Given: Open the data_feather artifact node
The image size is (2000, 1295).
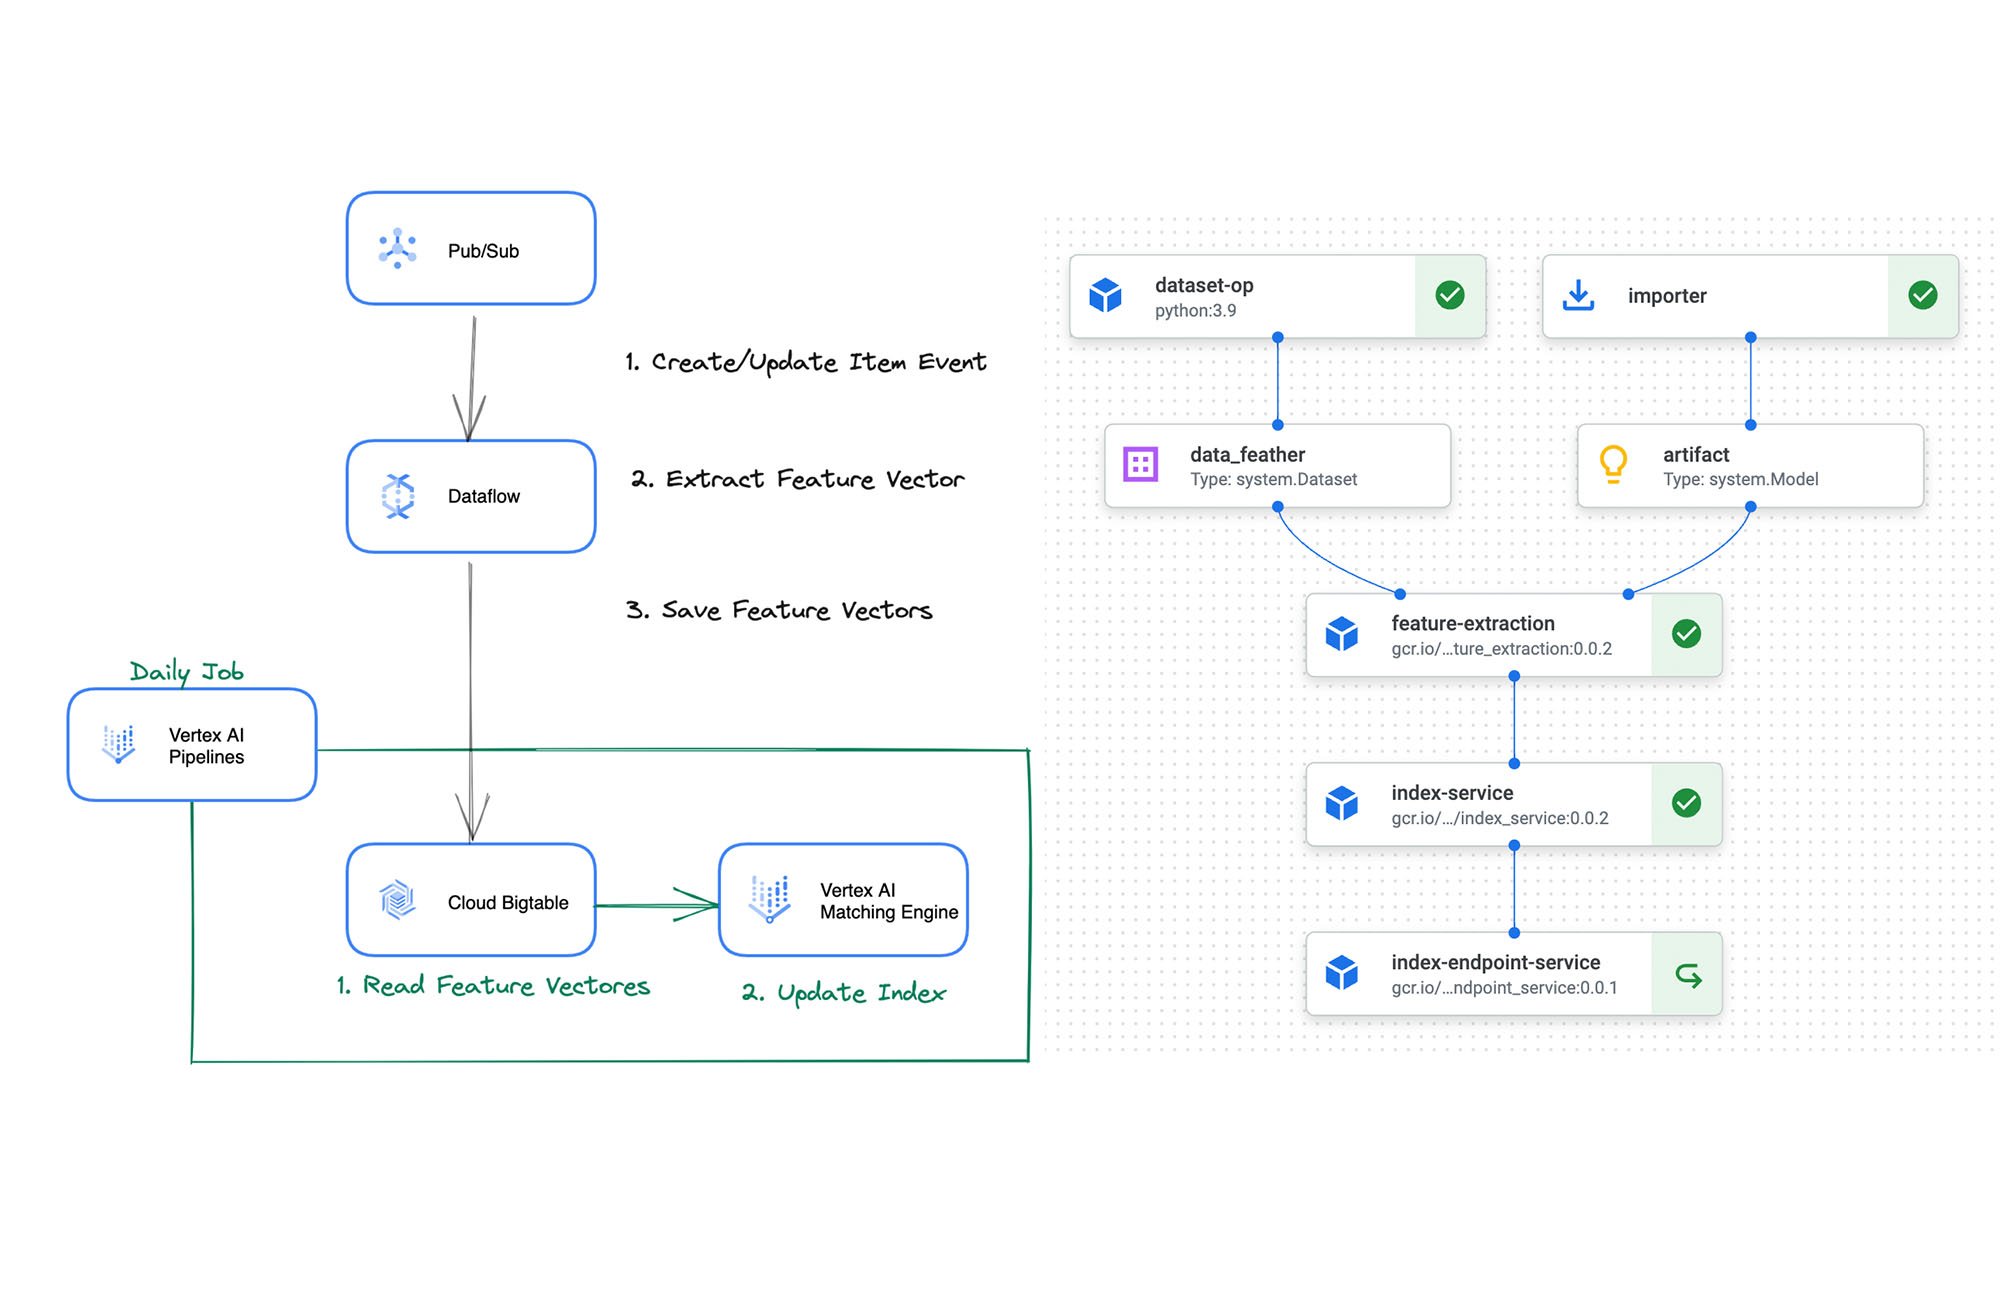Looking at the screenshot, I should (1277, 466).
